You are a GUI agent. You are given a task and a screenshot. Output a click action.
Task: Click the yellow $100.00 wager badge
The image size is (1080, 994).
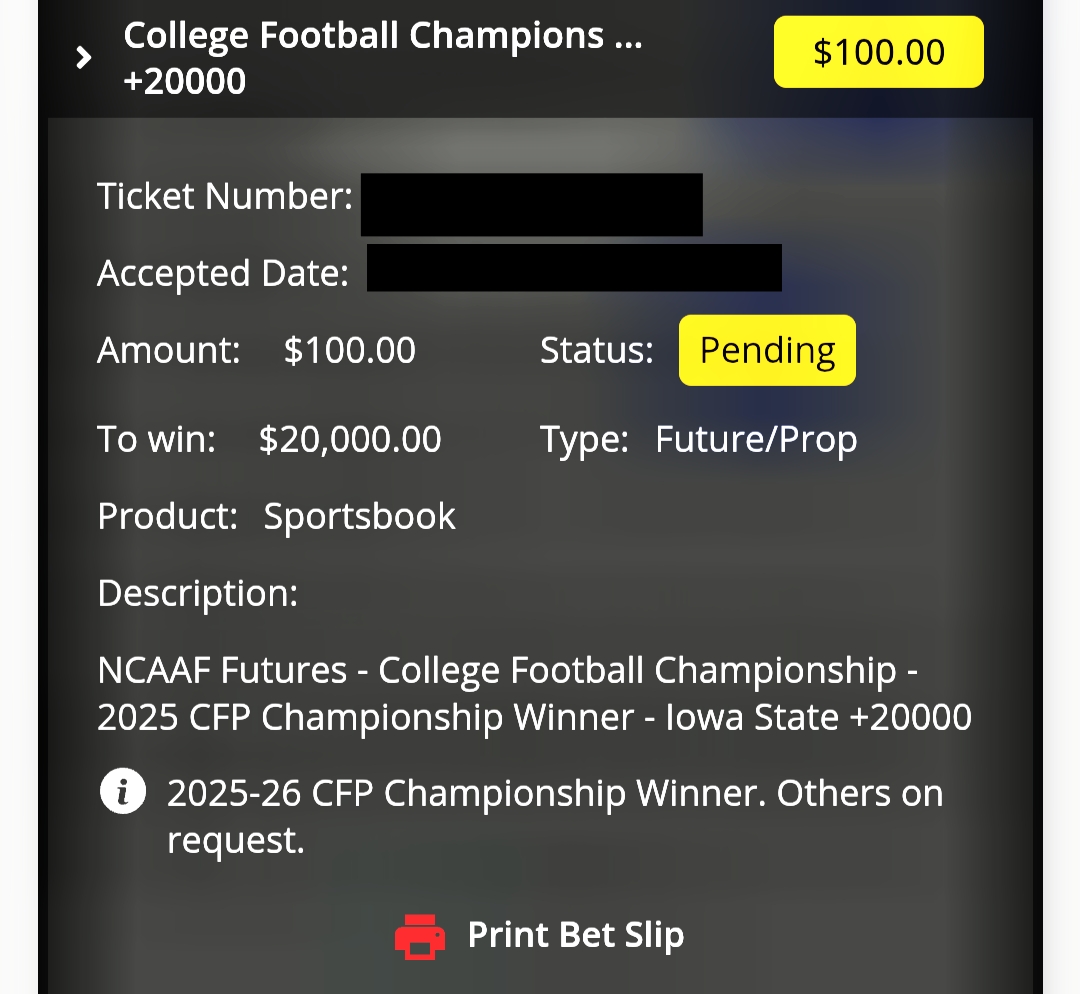coord(878,52)
